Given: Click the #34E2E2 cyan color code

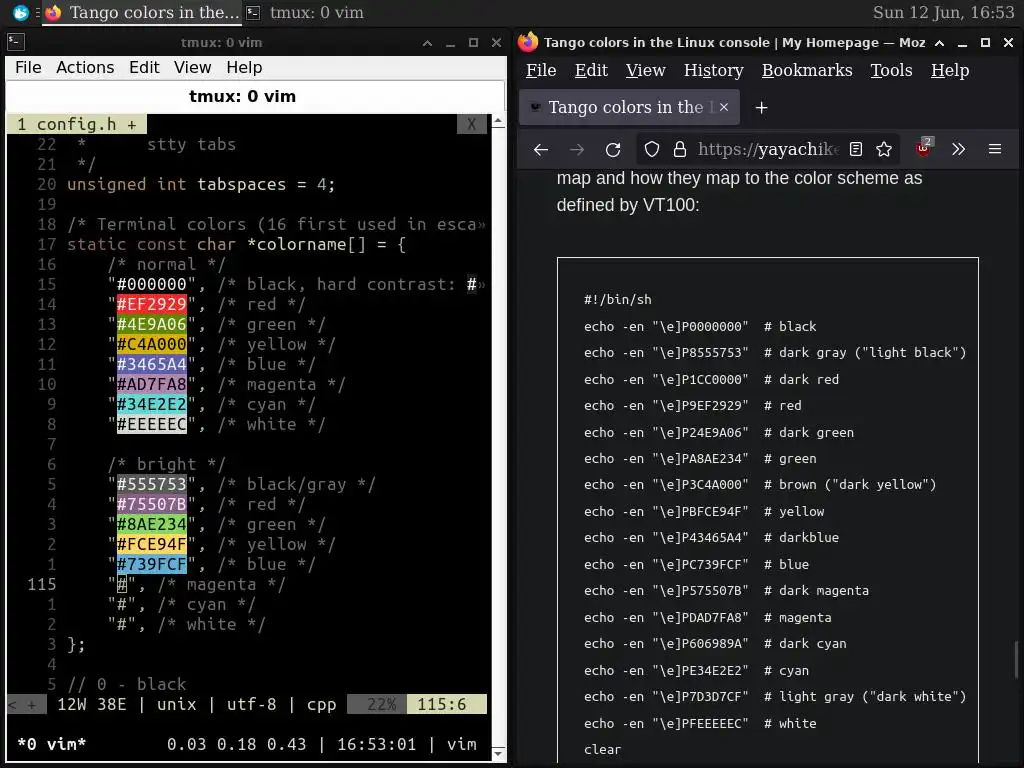Looking at the screenshot, I should [x=152, y=404].
